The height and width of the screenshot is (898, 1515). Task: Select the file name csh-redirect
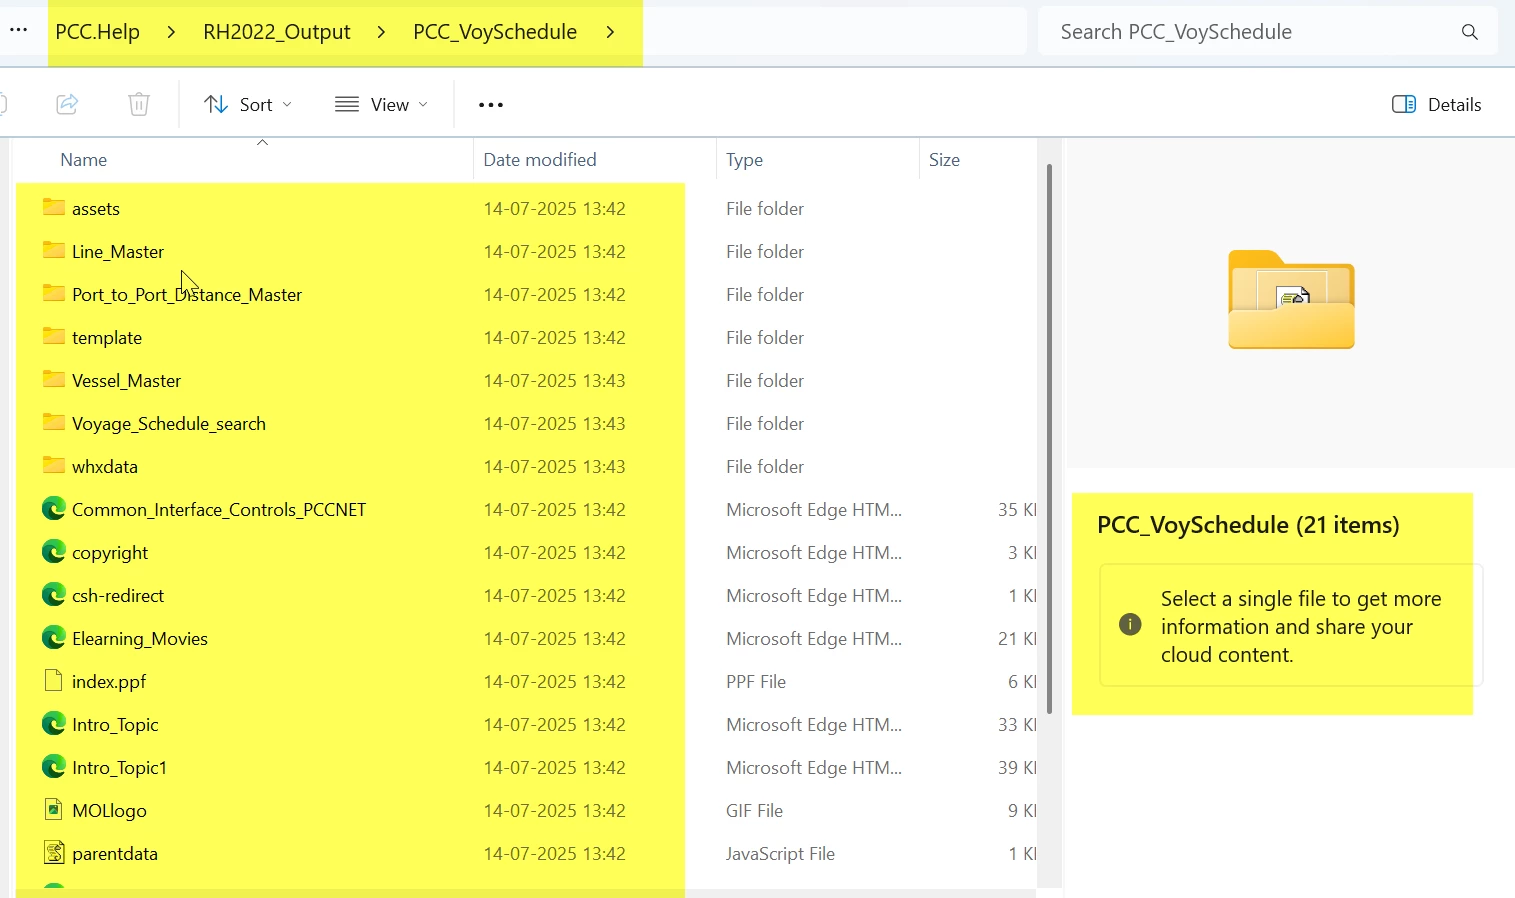118,595
